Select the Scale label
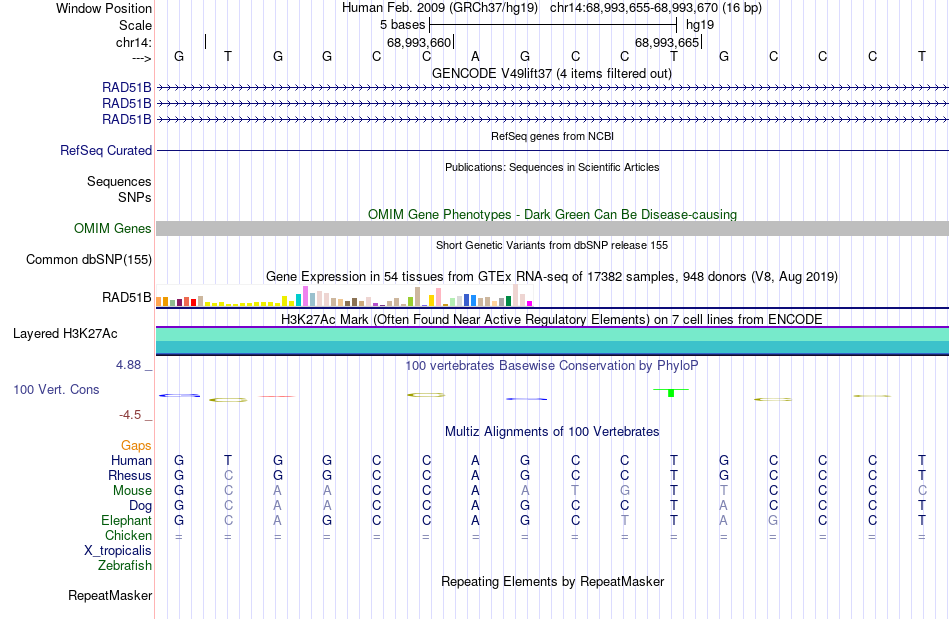The width and height of the screenshot is (950, 619). tap(135, 25)
